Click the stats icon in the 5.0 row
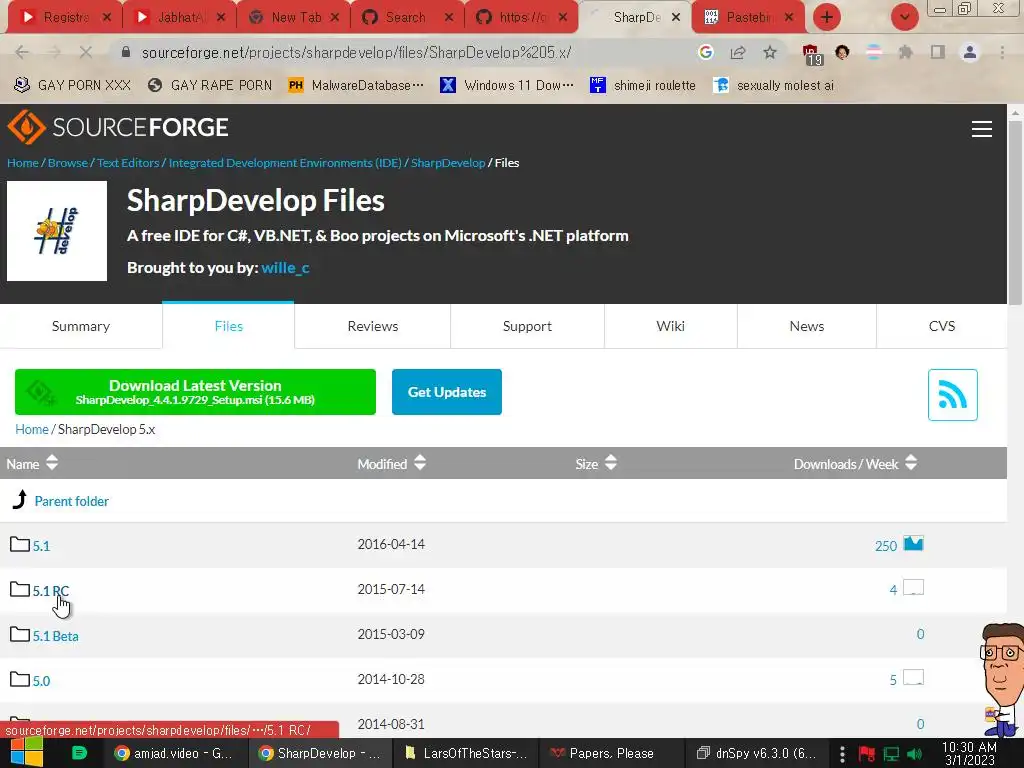 913,678
